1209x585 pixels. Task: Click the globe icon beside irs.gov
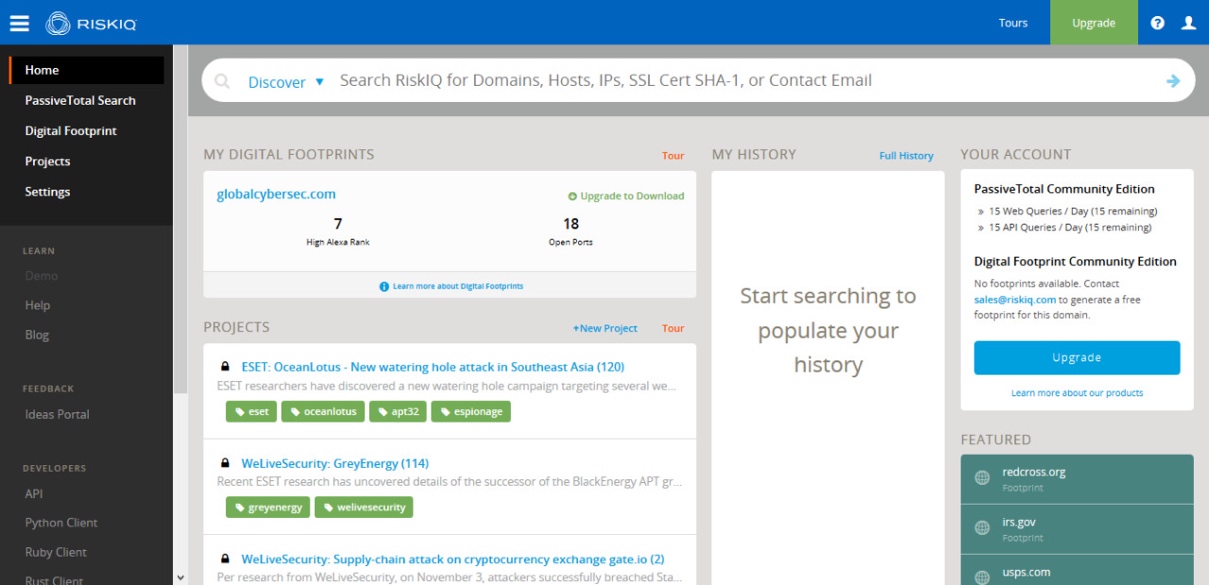982,529
